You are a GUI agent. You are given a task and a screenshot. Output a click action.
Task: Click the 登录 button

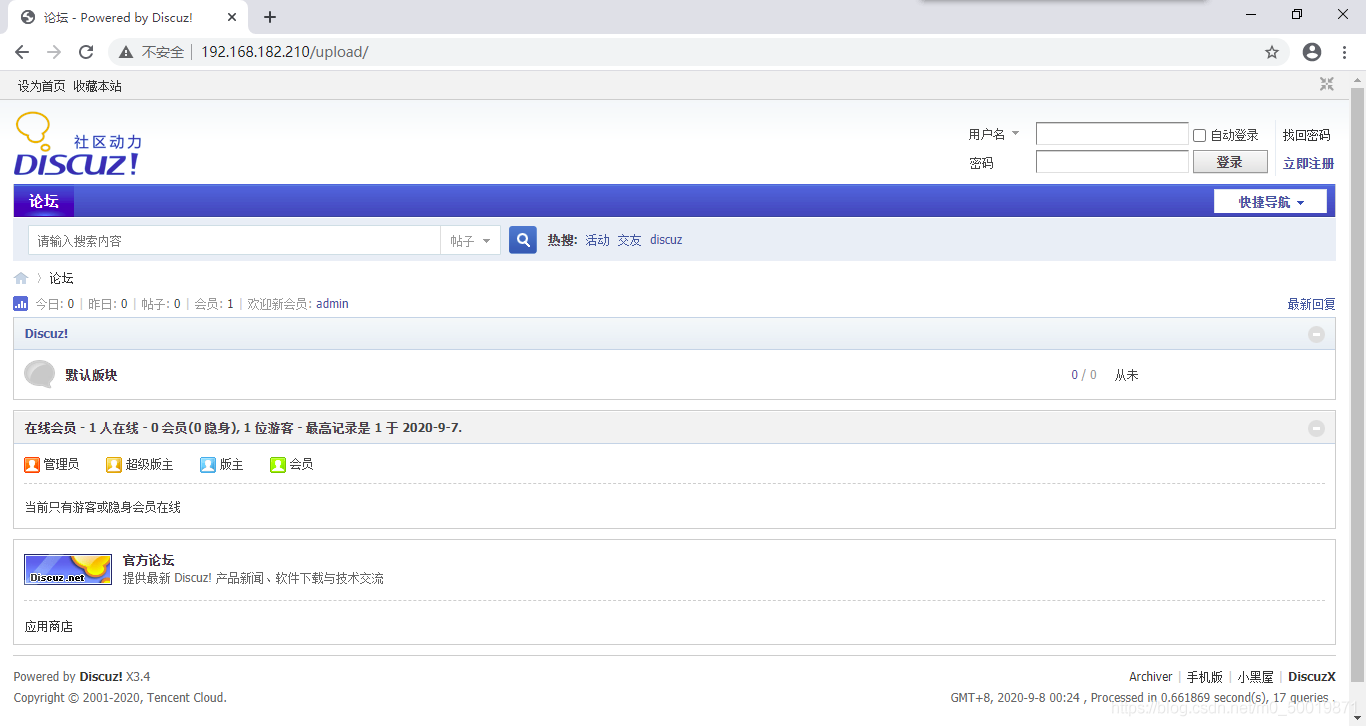[x=1230, y=162]
